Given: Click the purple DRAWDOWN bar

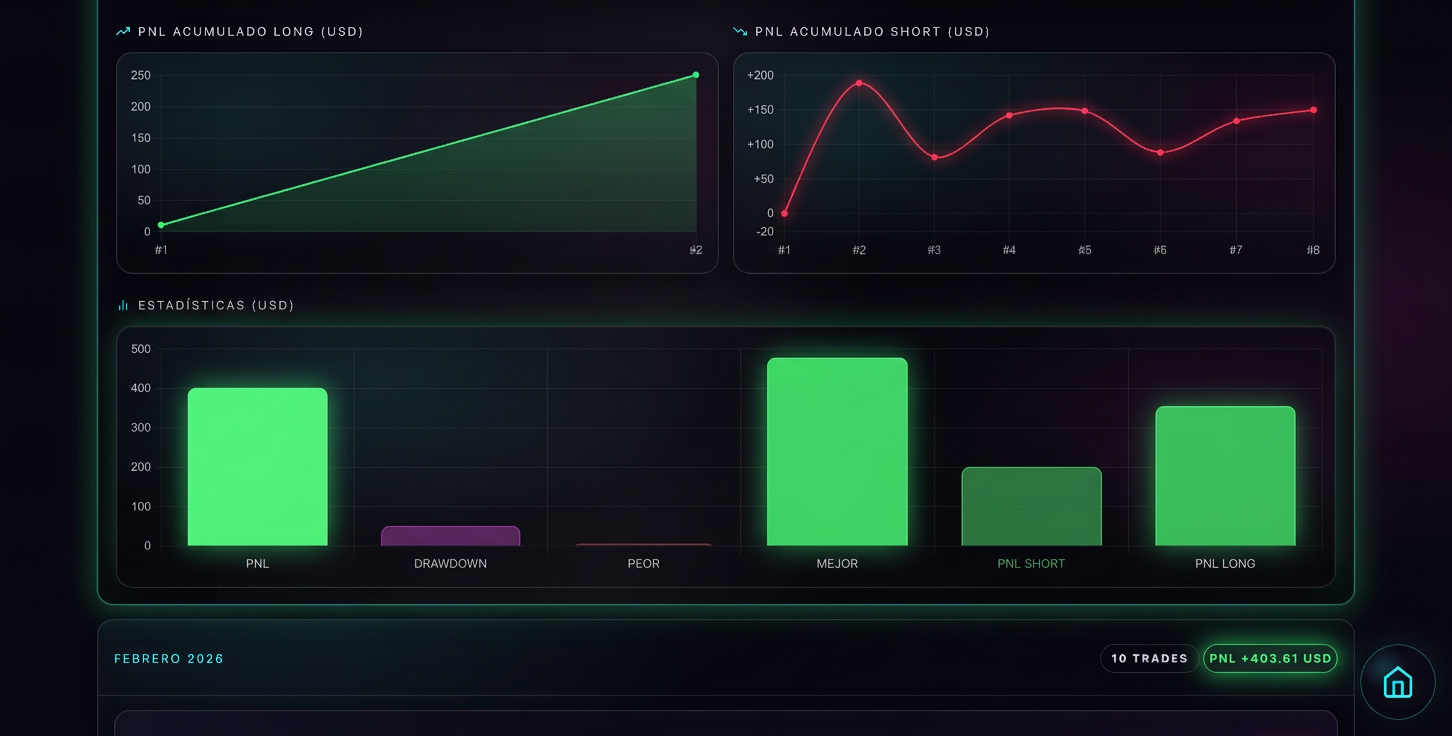Looking at the screenshot, I should 450,536.
